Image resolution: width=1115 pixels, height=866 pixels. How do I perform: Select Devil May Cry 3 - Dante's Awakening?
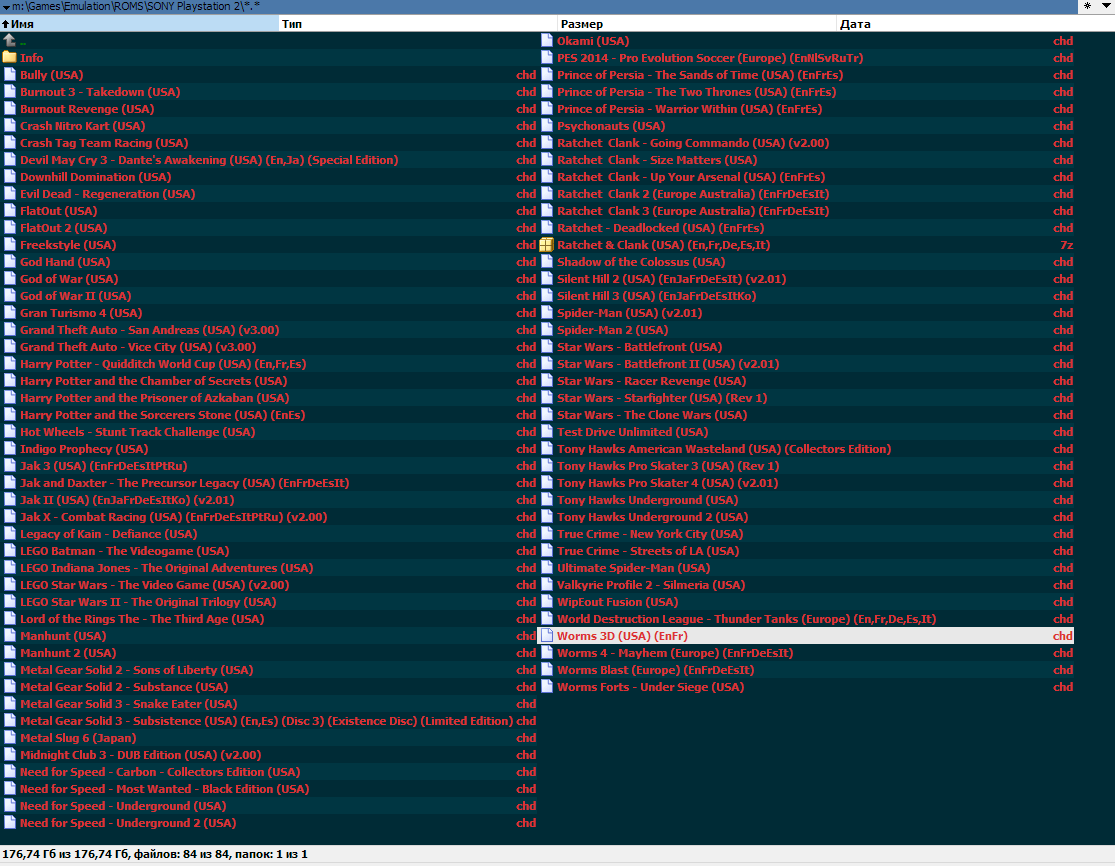pos(209,160)
